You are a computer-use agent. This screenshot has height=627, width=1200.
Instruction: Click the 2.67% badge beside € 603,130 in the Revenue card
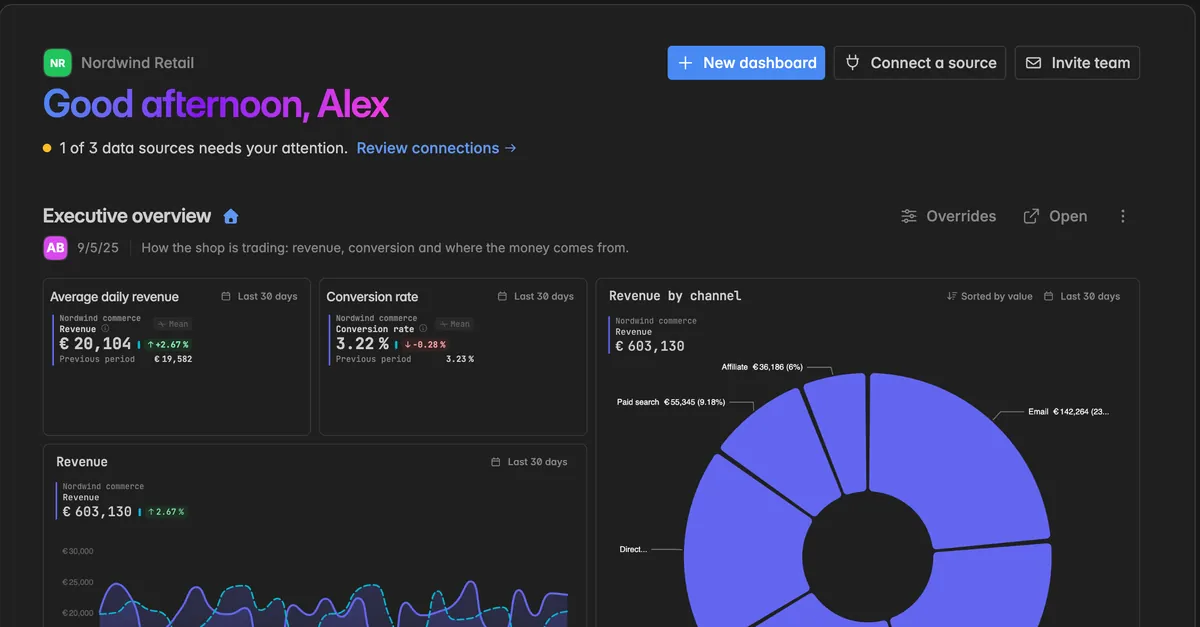(165, 512)
